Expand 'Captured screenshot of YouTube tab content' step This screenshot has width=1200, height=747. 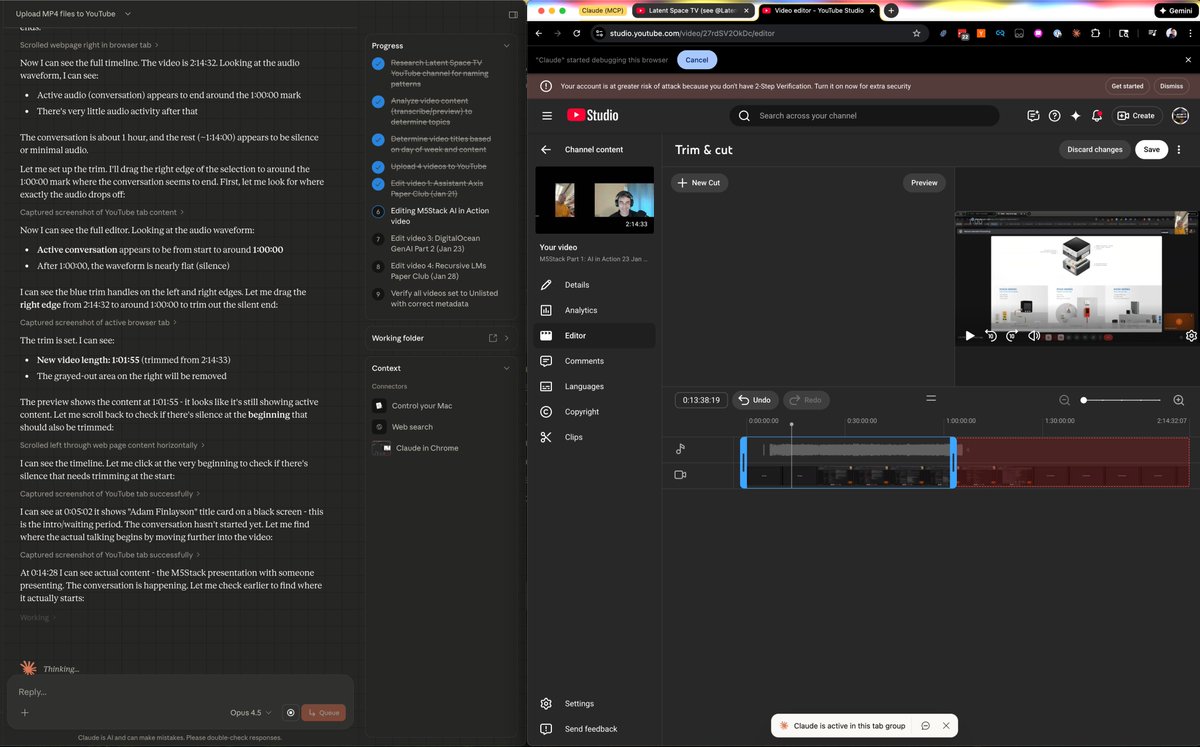101,212
